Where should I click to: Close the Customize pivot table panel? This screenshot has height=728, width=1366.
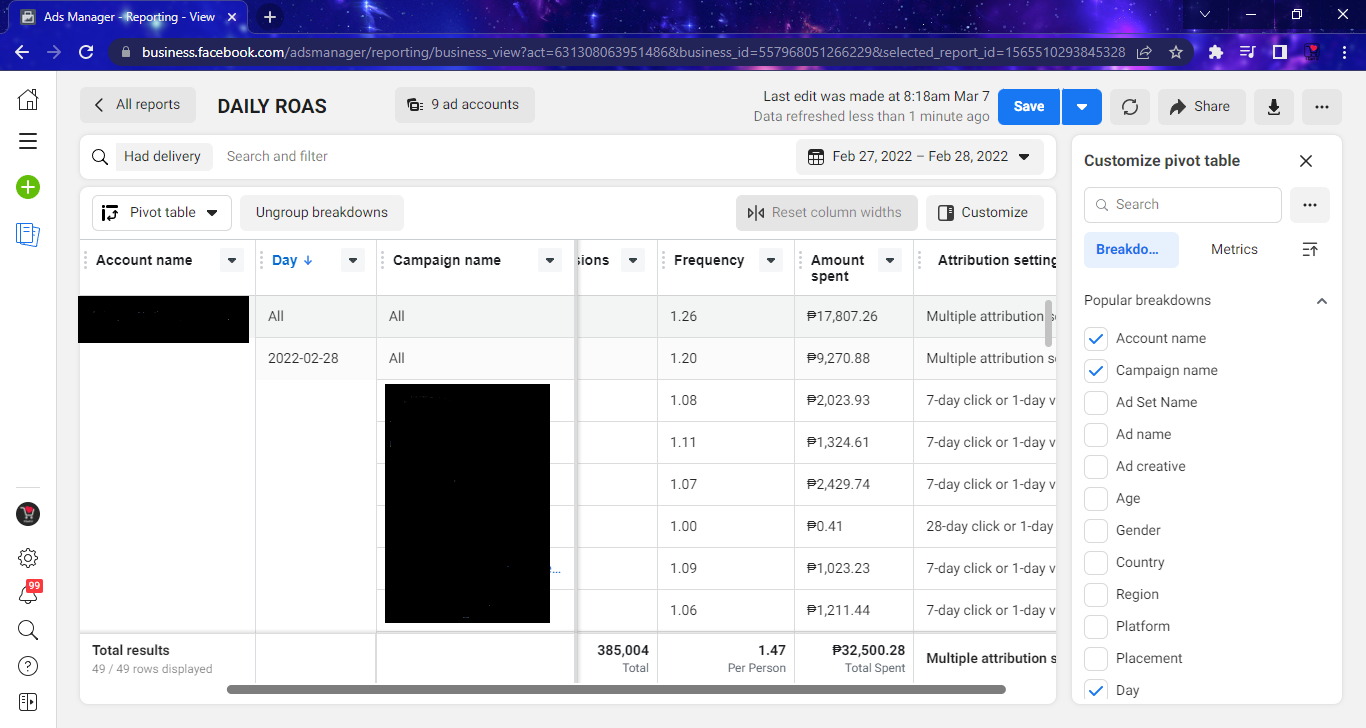1306,161
